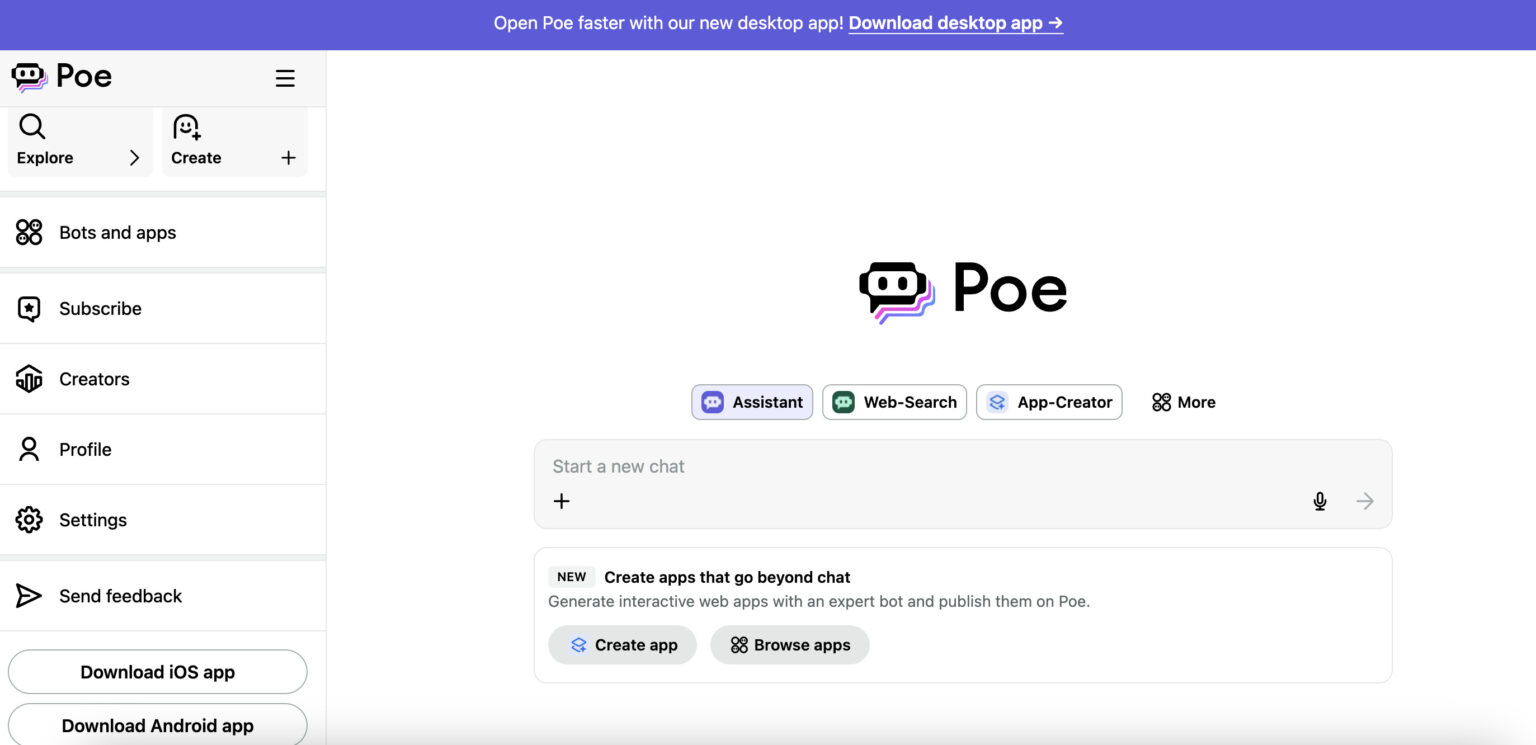The width and height of the screenshot is (1536, 745).
Task: Click the Subscribe star badge icon
Action: point(29,309)
